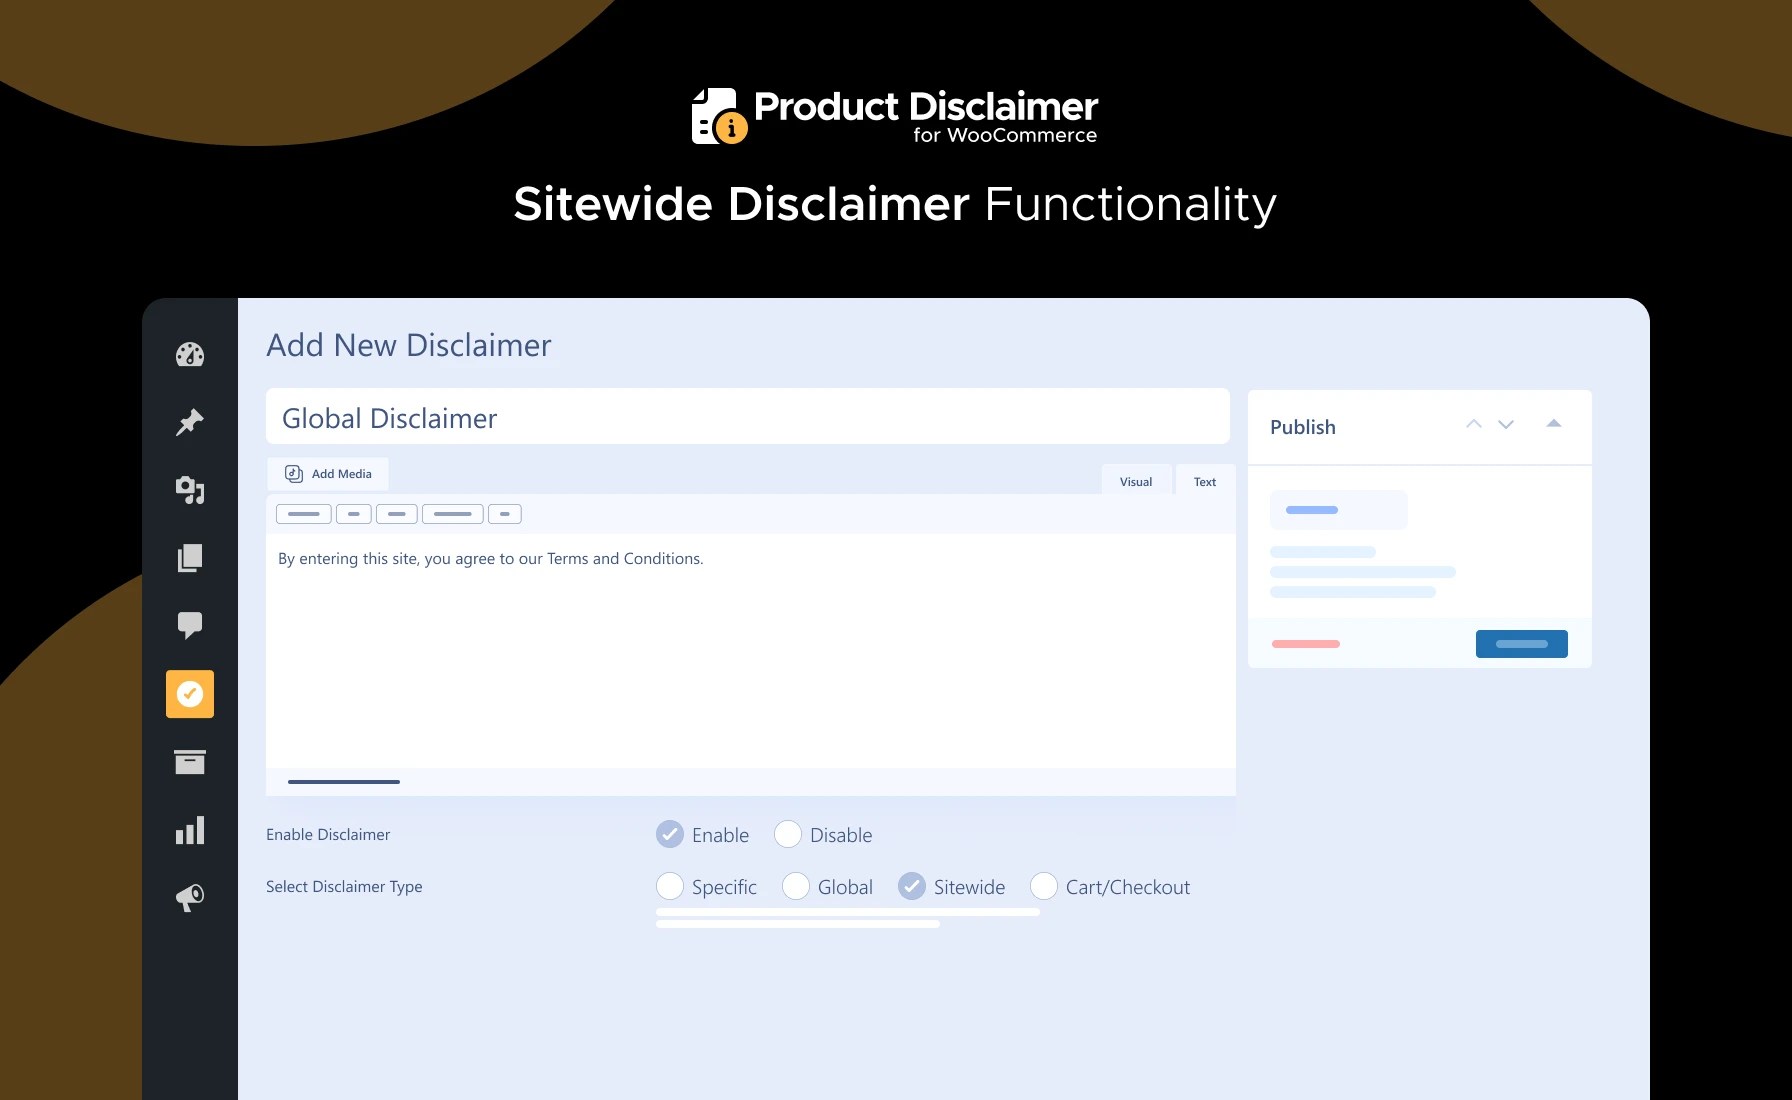1792x1100 pixels.
Task: Choose the Cart/Checkout disclaimer type
Action: (x=1044, y=886)
